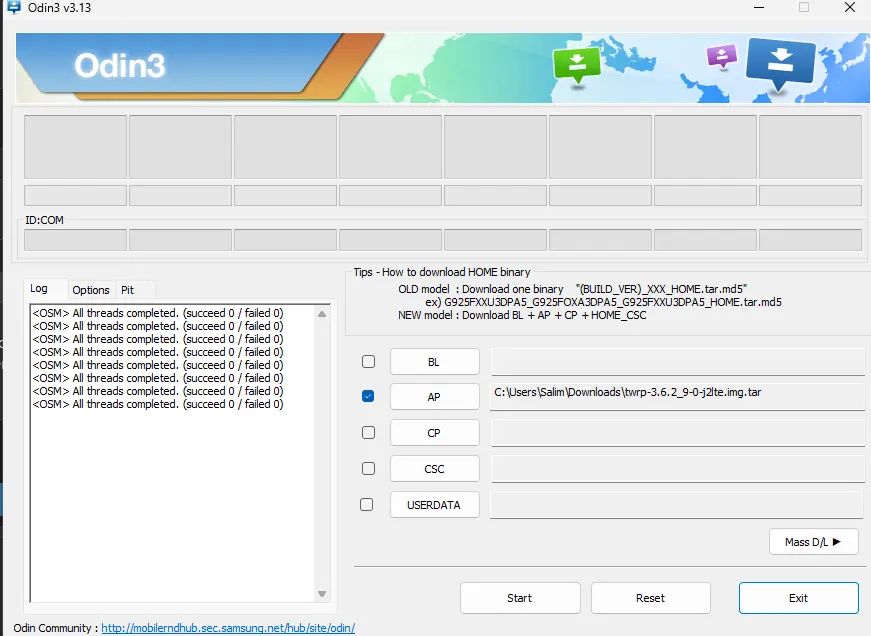Open the Options tab
Screen dimensions: 871x636
pos(91,290)
